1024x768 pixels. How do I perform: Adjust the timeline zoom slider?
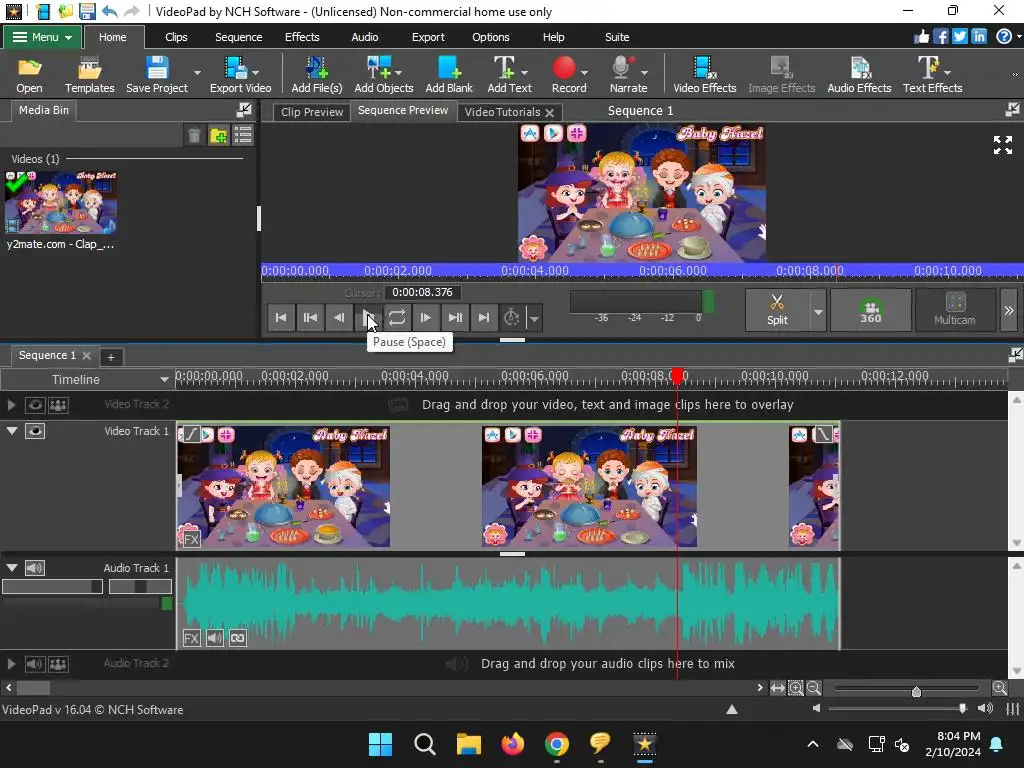916,691
